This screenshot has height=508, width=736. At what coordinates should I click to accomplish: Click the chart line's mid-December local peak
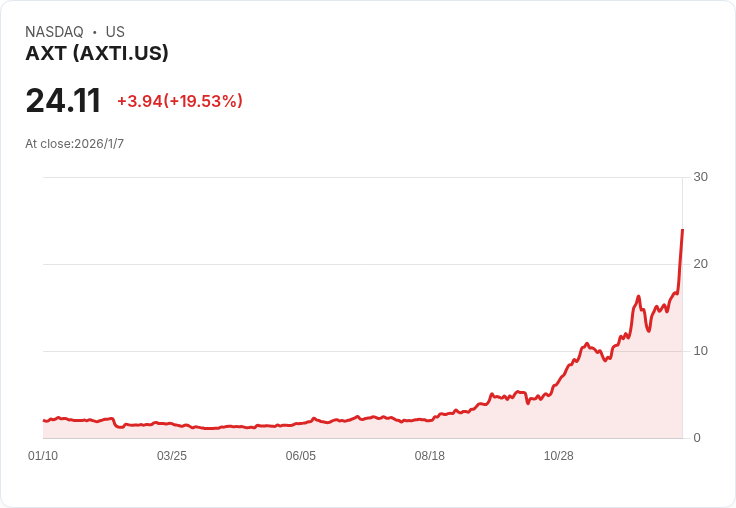[x=638, y=296]
